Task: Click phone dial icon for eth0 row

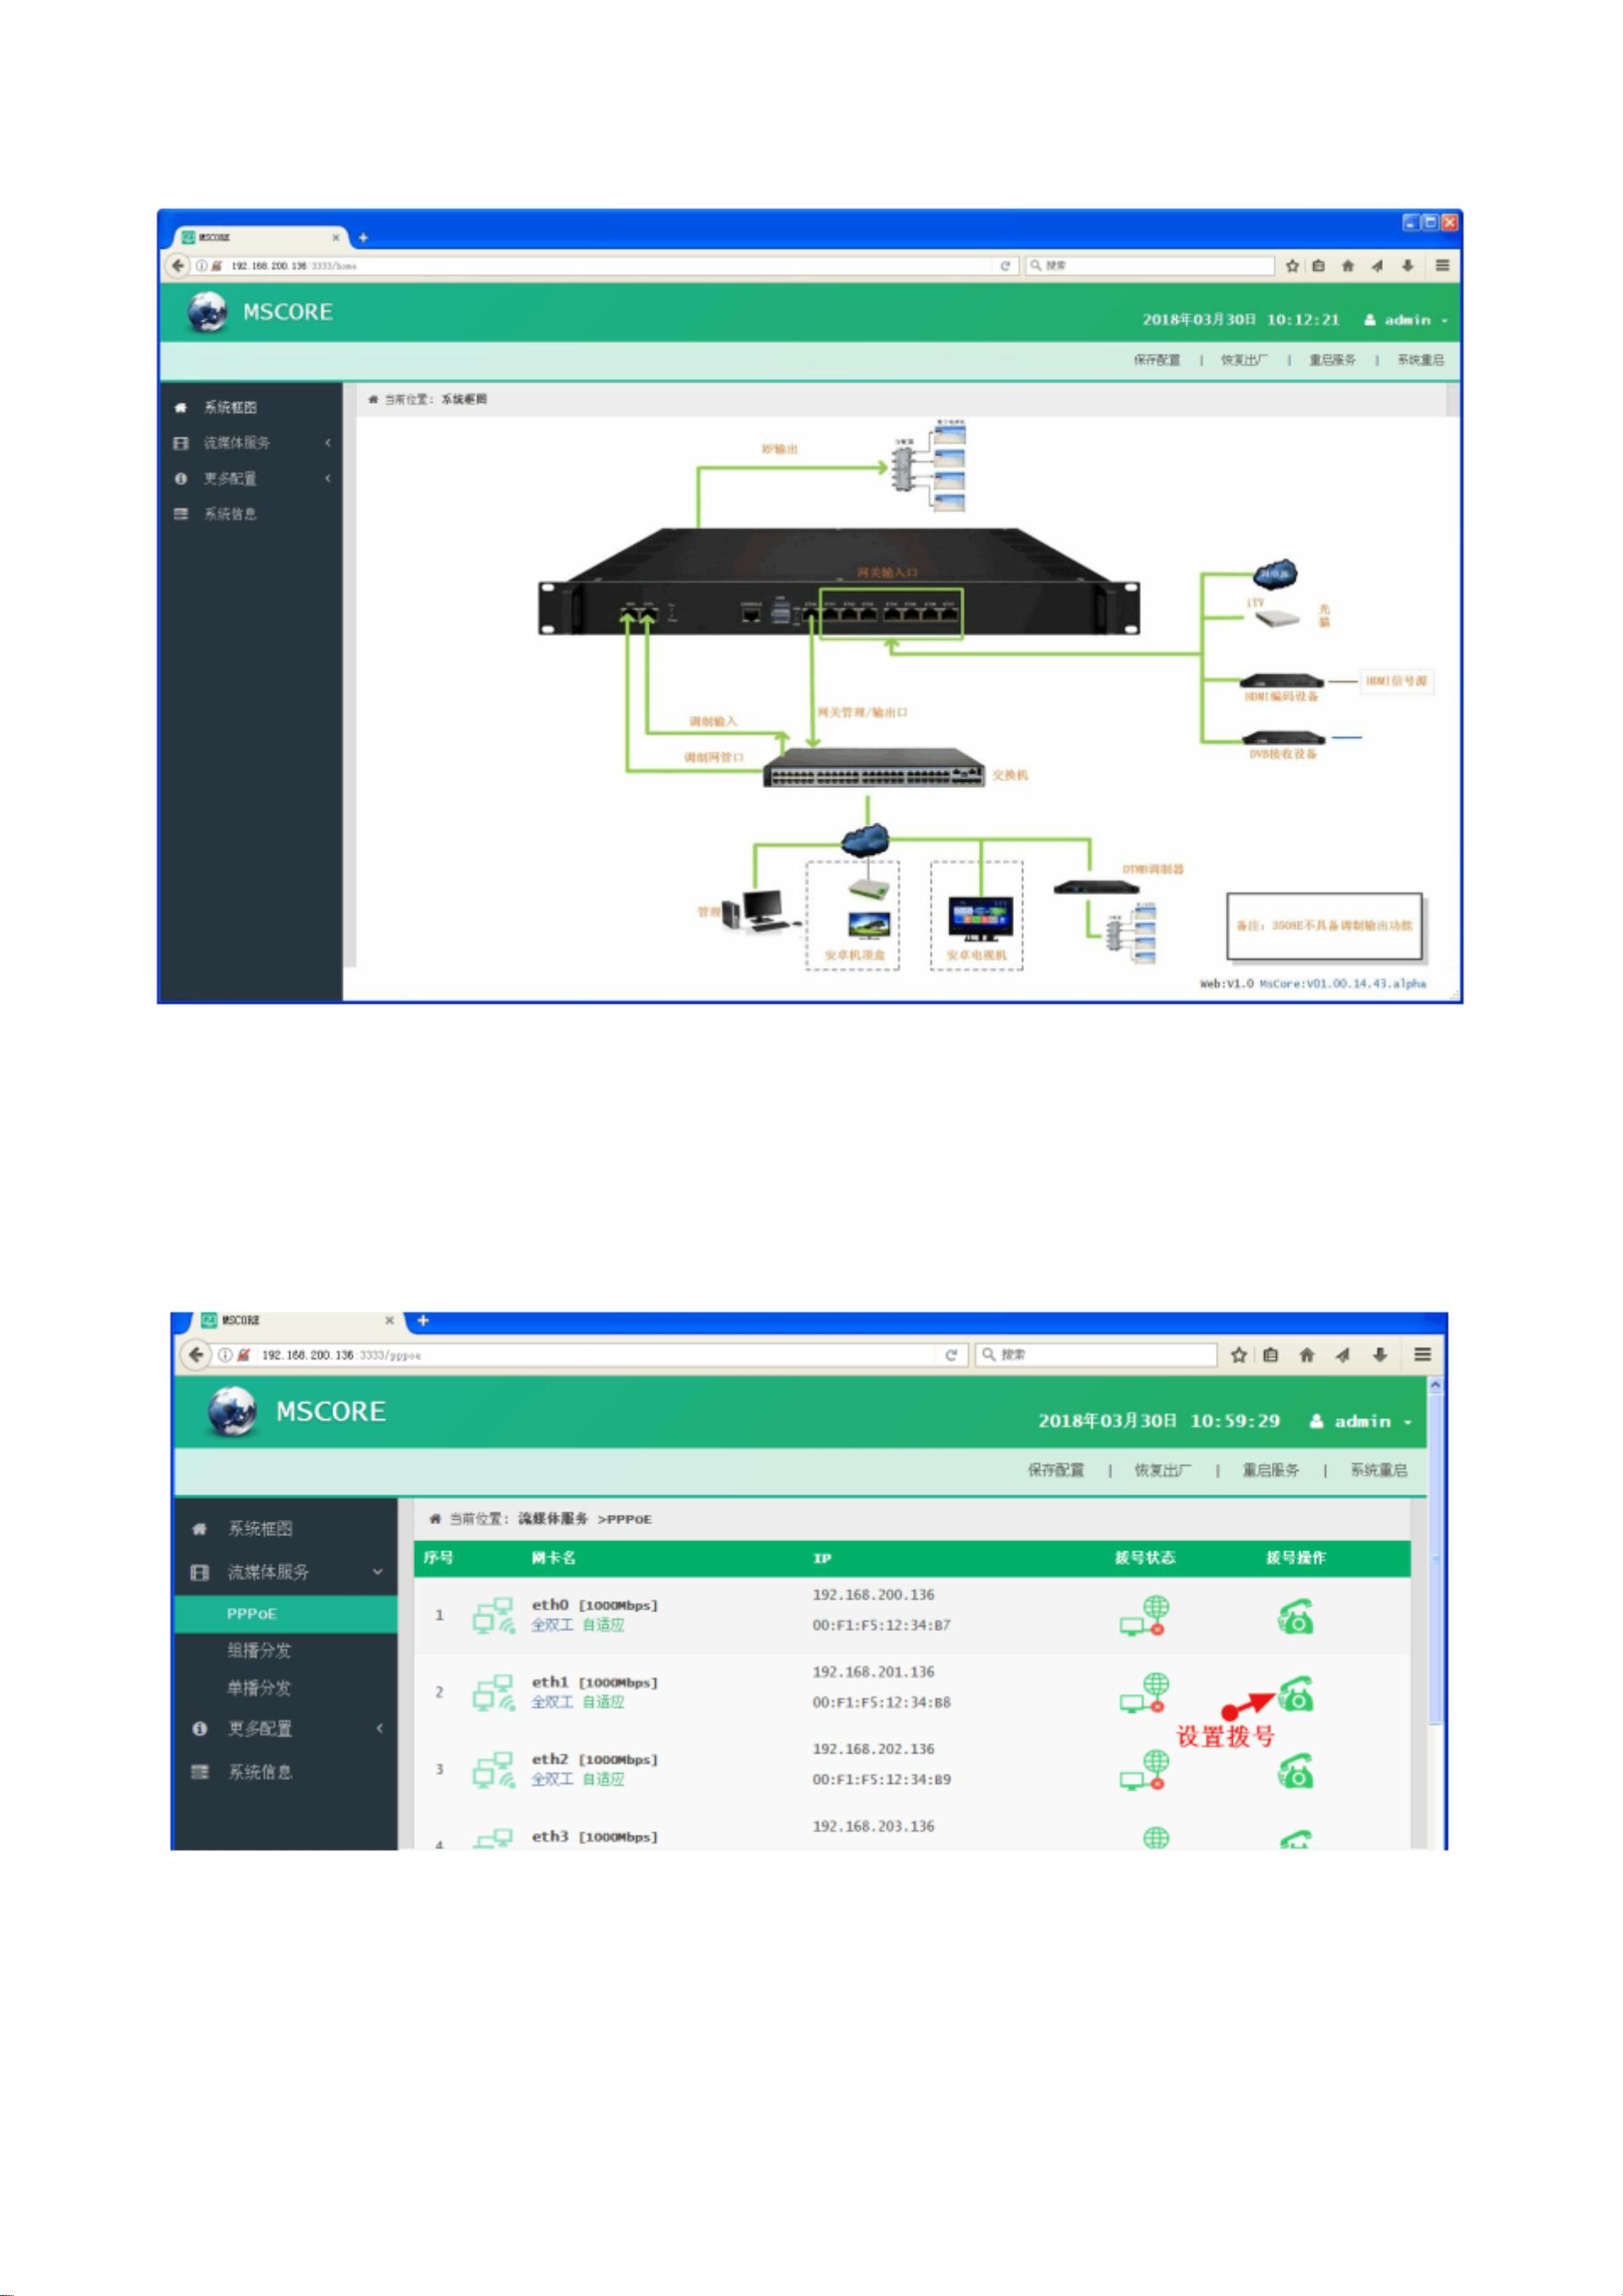Action: (1295, 1616)
